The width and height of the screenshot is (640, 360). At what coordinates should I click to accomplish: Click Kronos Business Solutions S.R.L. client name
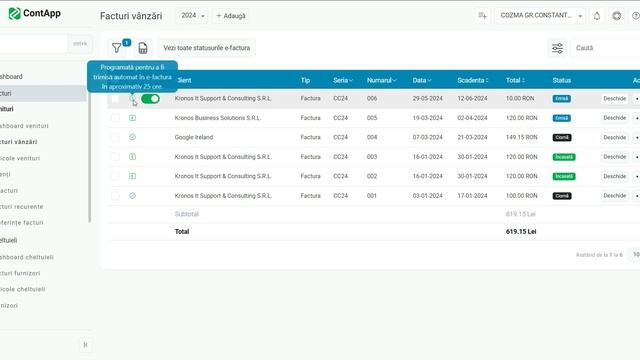coord(218,118)
